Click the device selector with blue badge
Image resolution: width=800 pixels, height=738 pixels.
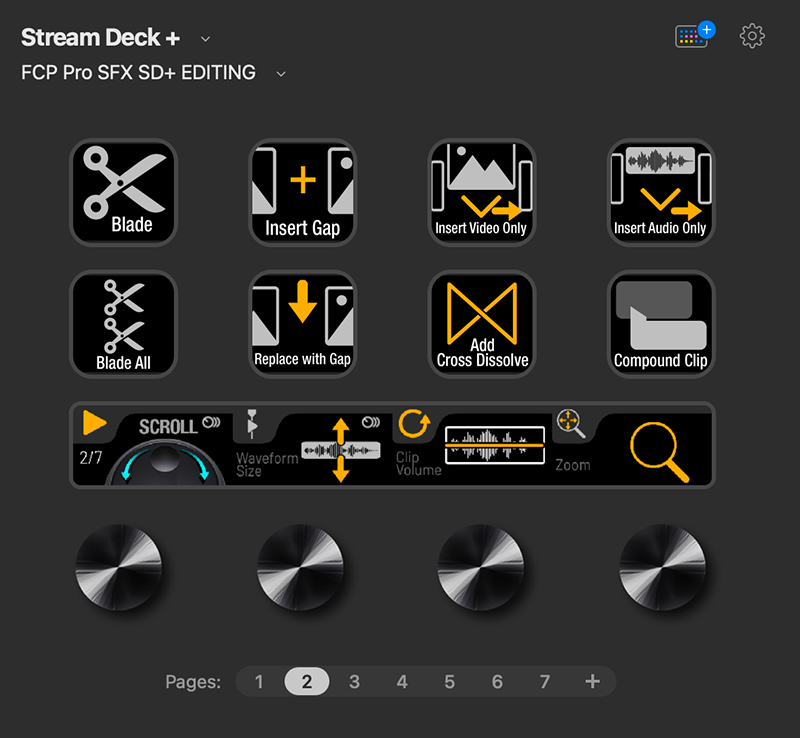pos(690,34)
